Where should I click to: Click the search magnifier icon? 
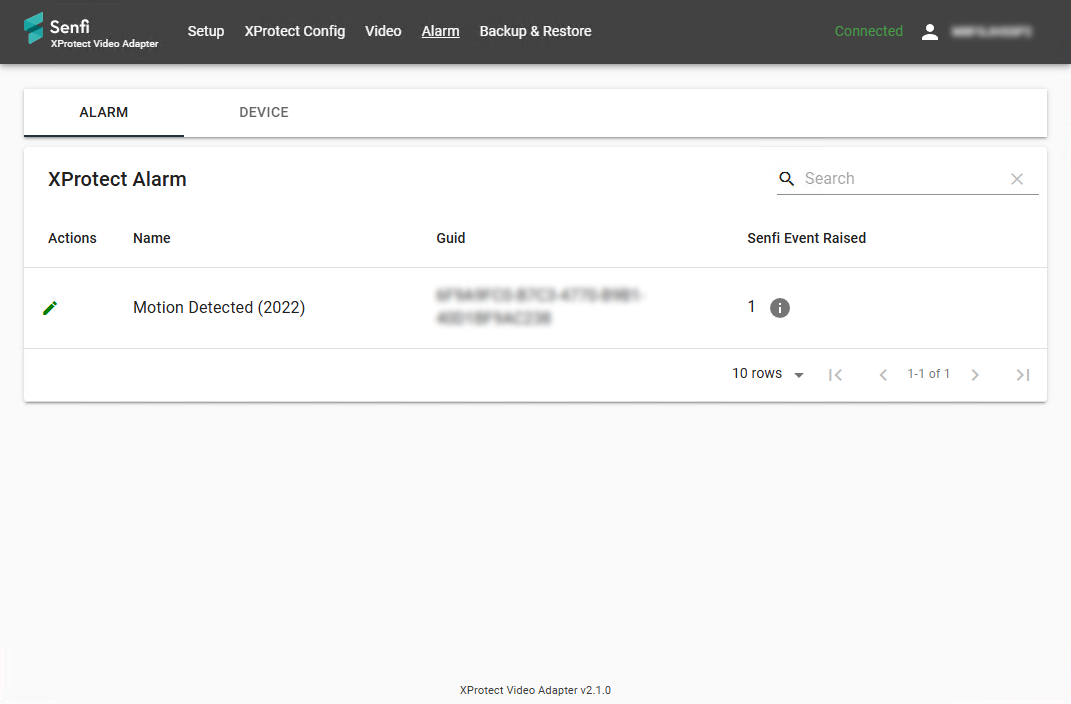click(787, 179)
